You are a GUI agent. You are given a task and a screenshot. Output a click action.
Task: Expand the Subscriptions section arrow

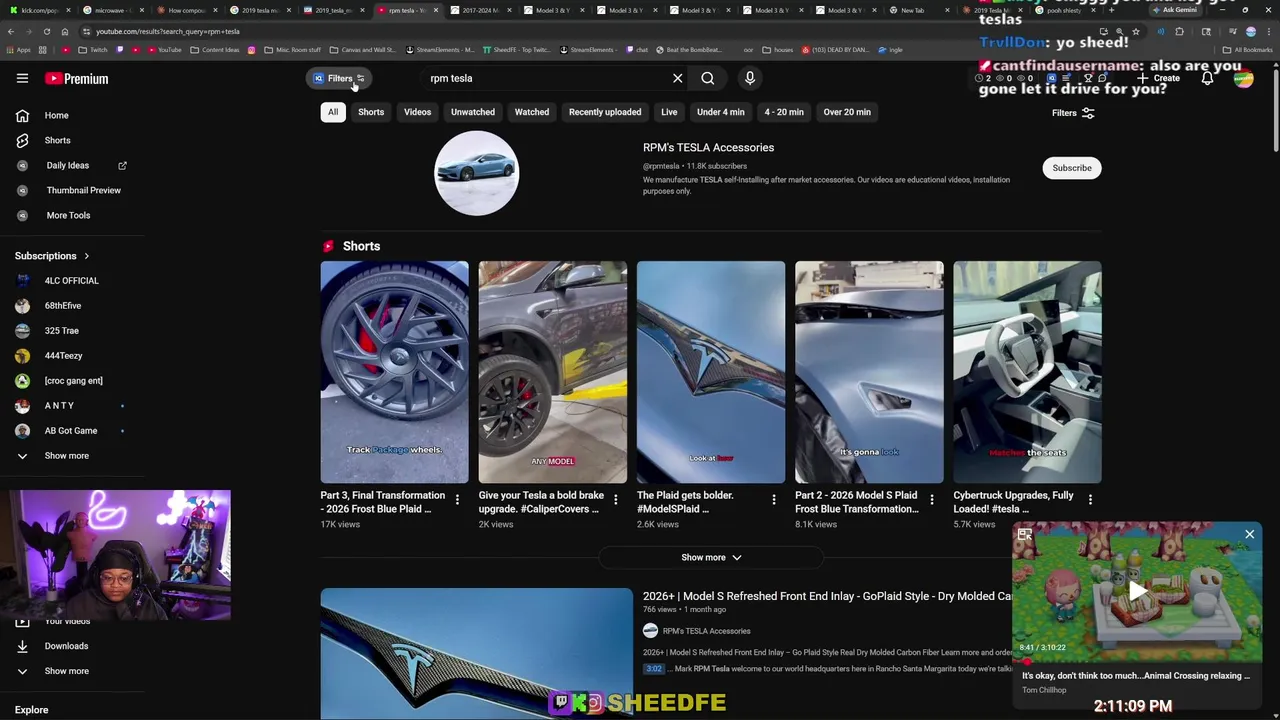86,256
